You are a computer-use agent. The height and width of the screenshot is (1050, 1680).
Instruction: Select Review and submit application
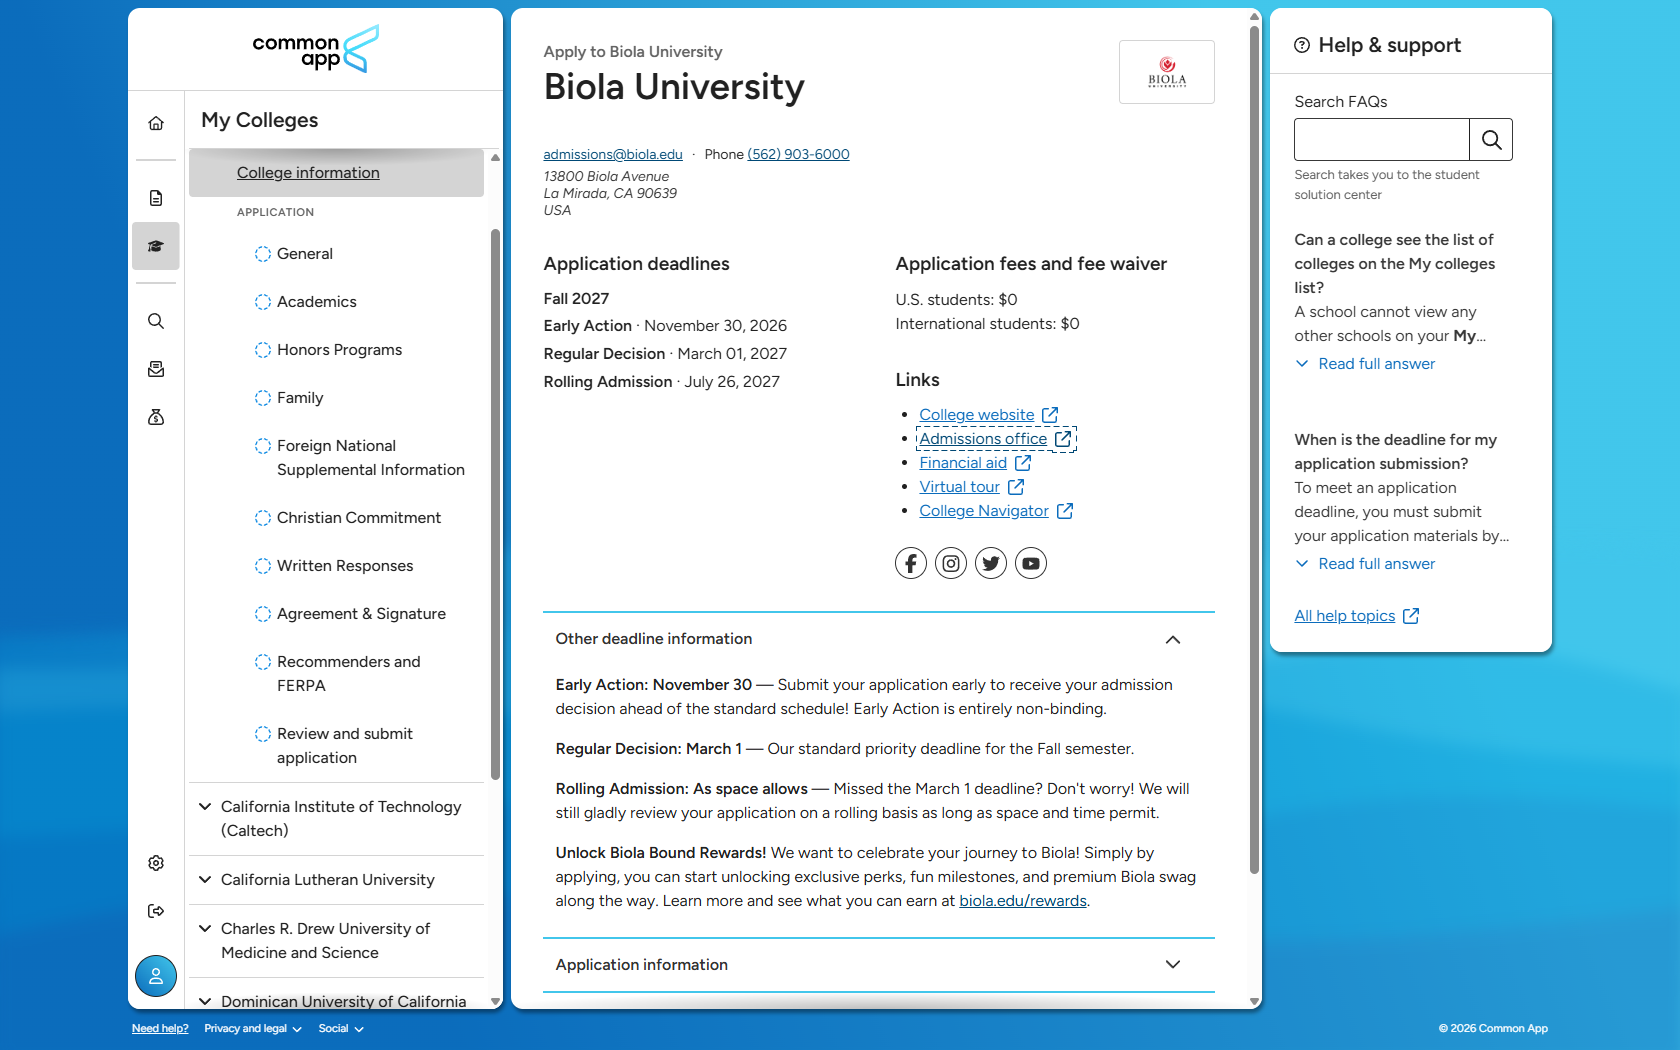tap(344, 746)
